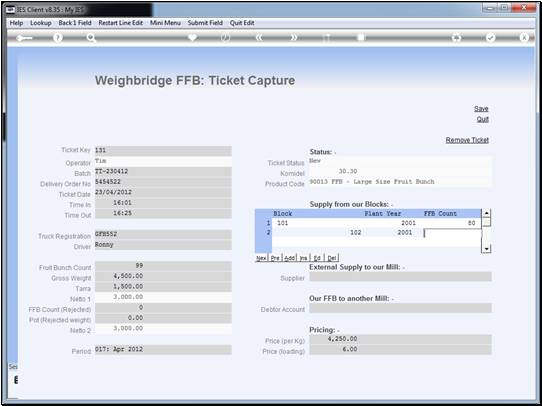Click the Debtor Account input field
This screenshot has width=542, height=406.
400,308
